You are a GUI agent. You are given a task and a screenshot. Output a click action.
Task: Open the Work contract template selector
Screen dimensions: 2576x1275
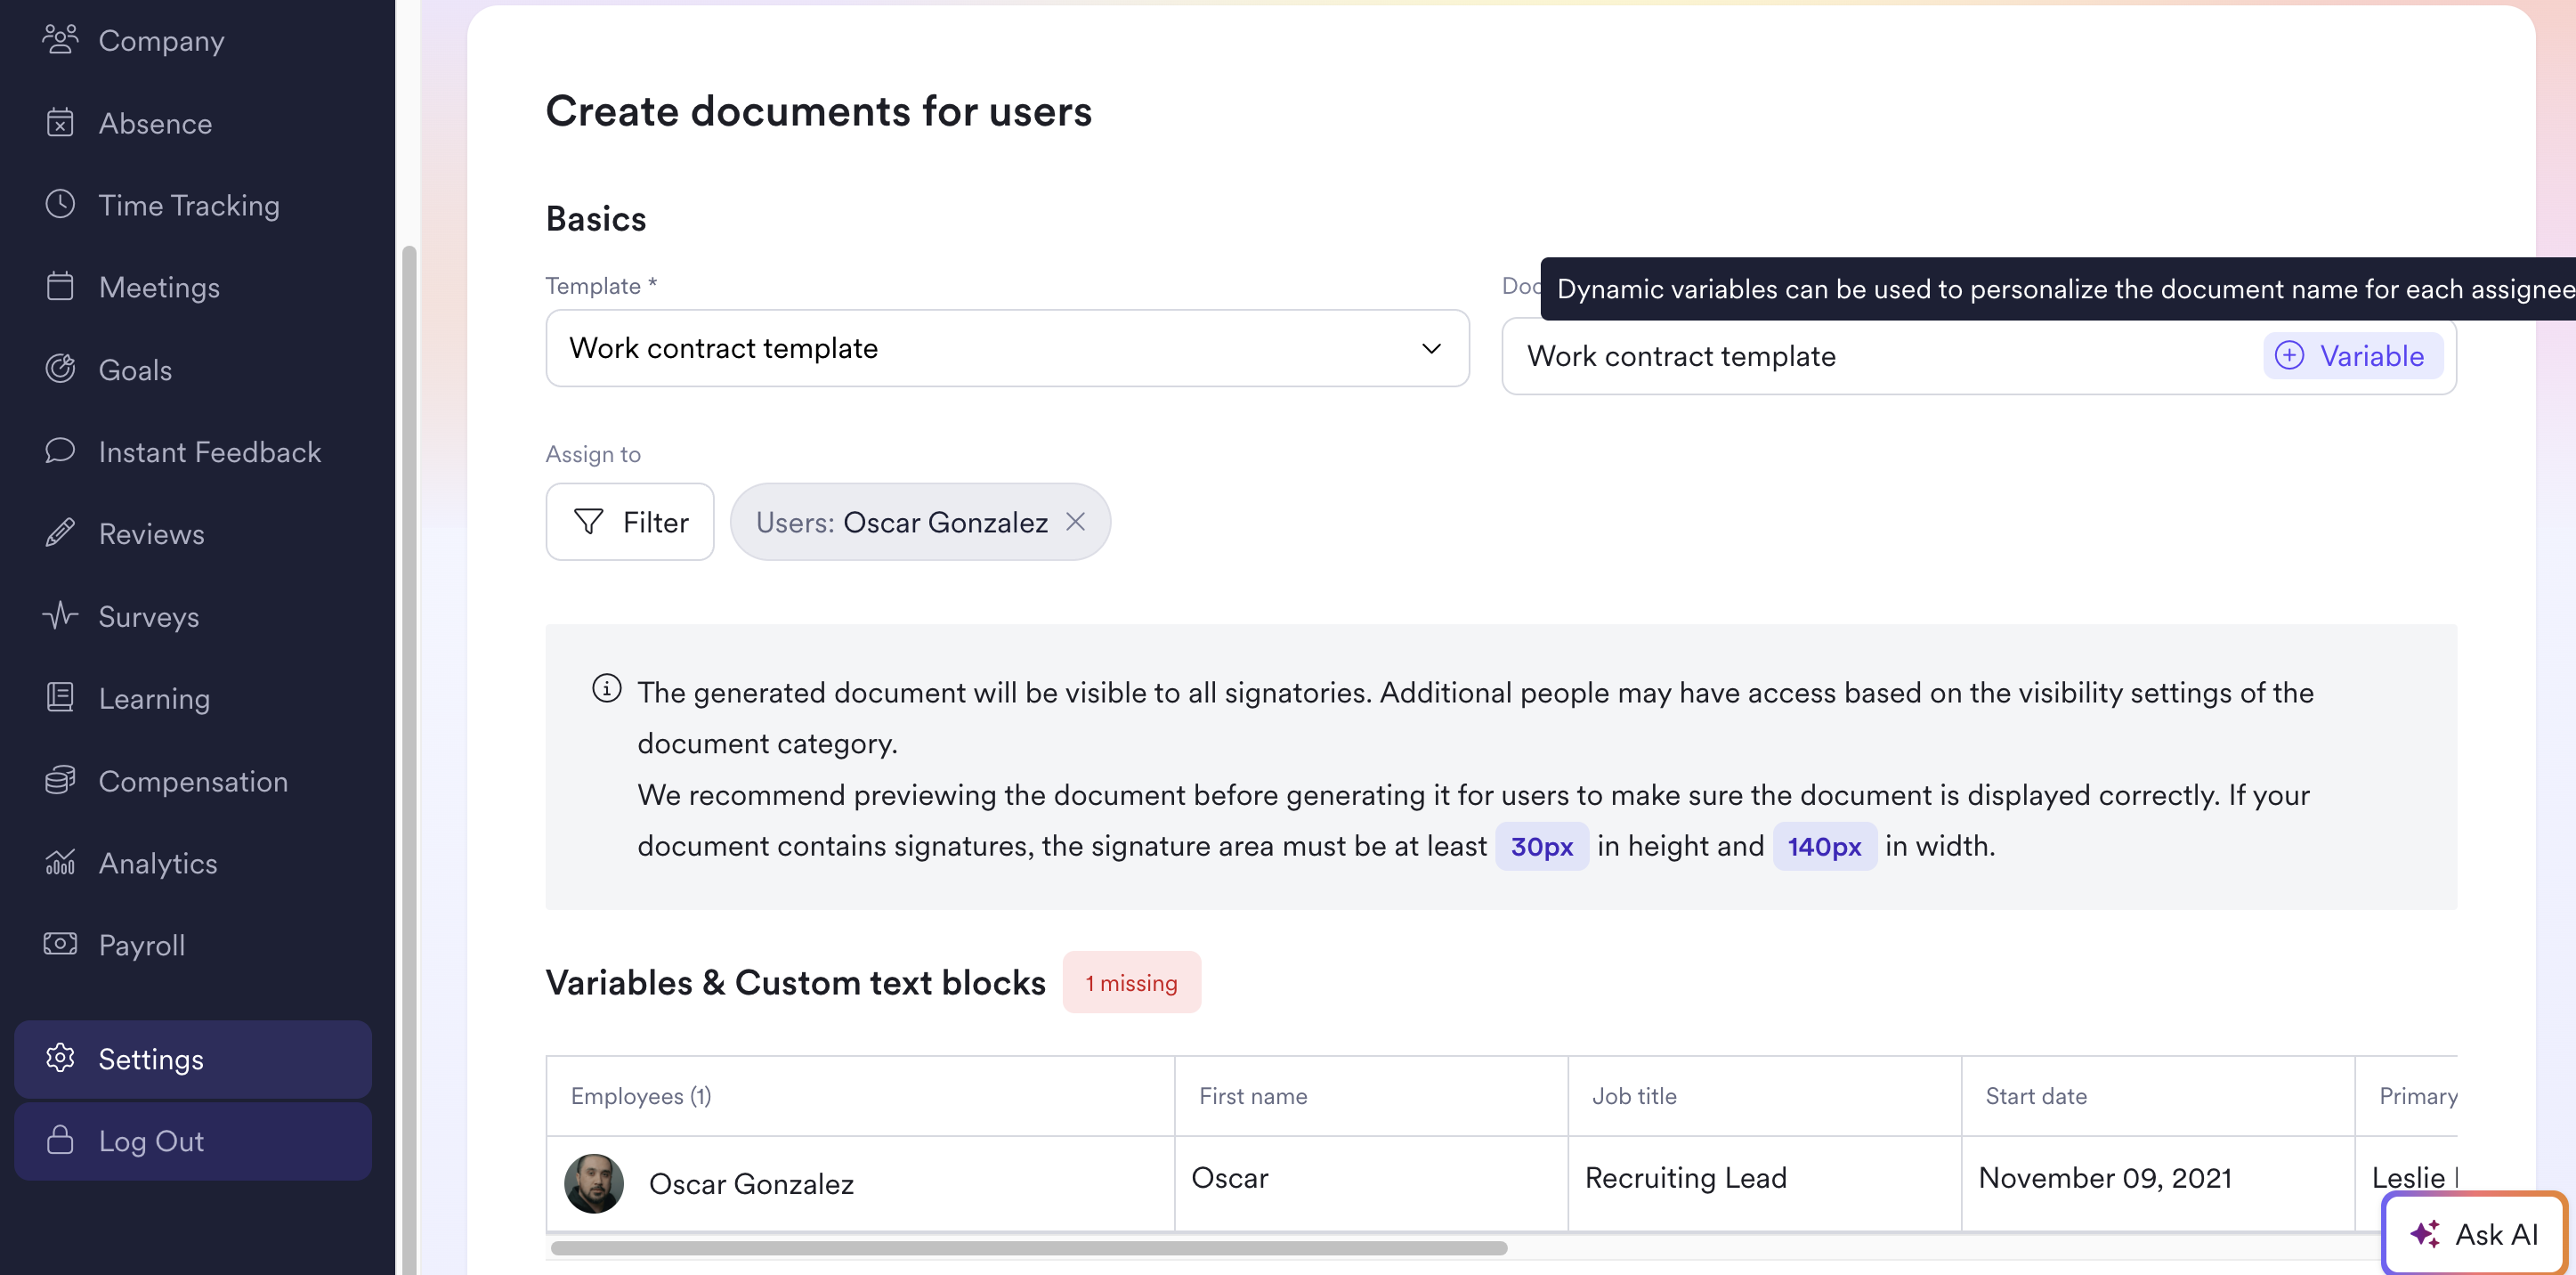[1007, 348]
